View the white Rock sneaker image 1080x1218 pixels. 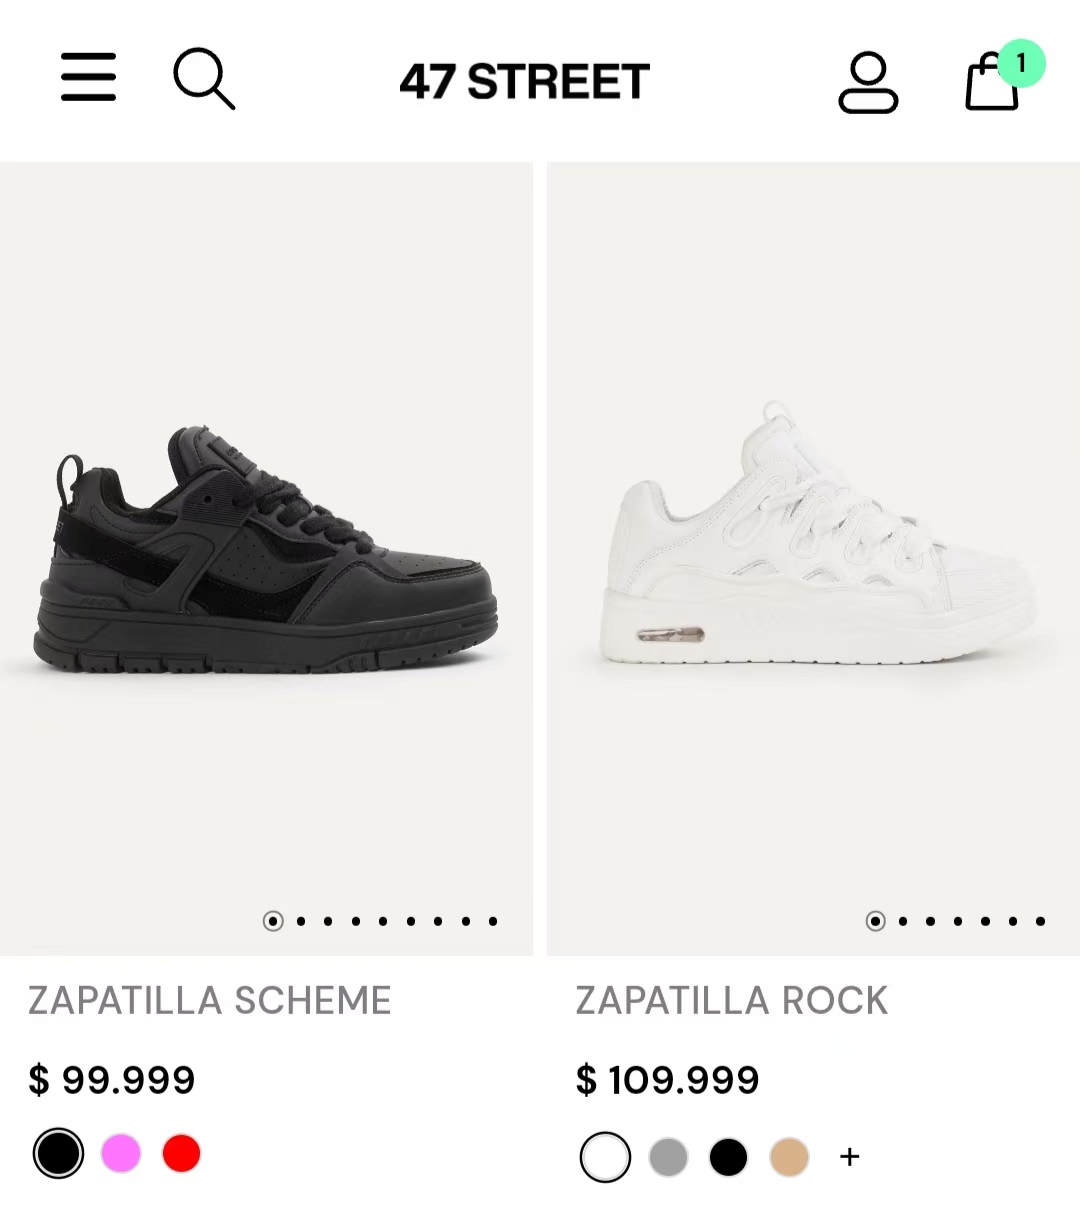pyautogui.click(x=813, y=540)
